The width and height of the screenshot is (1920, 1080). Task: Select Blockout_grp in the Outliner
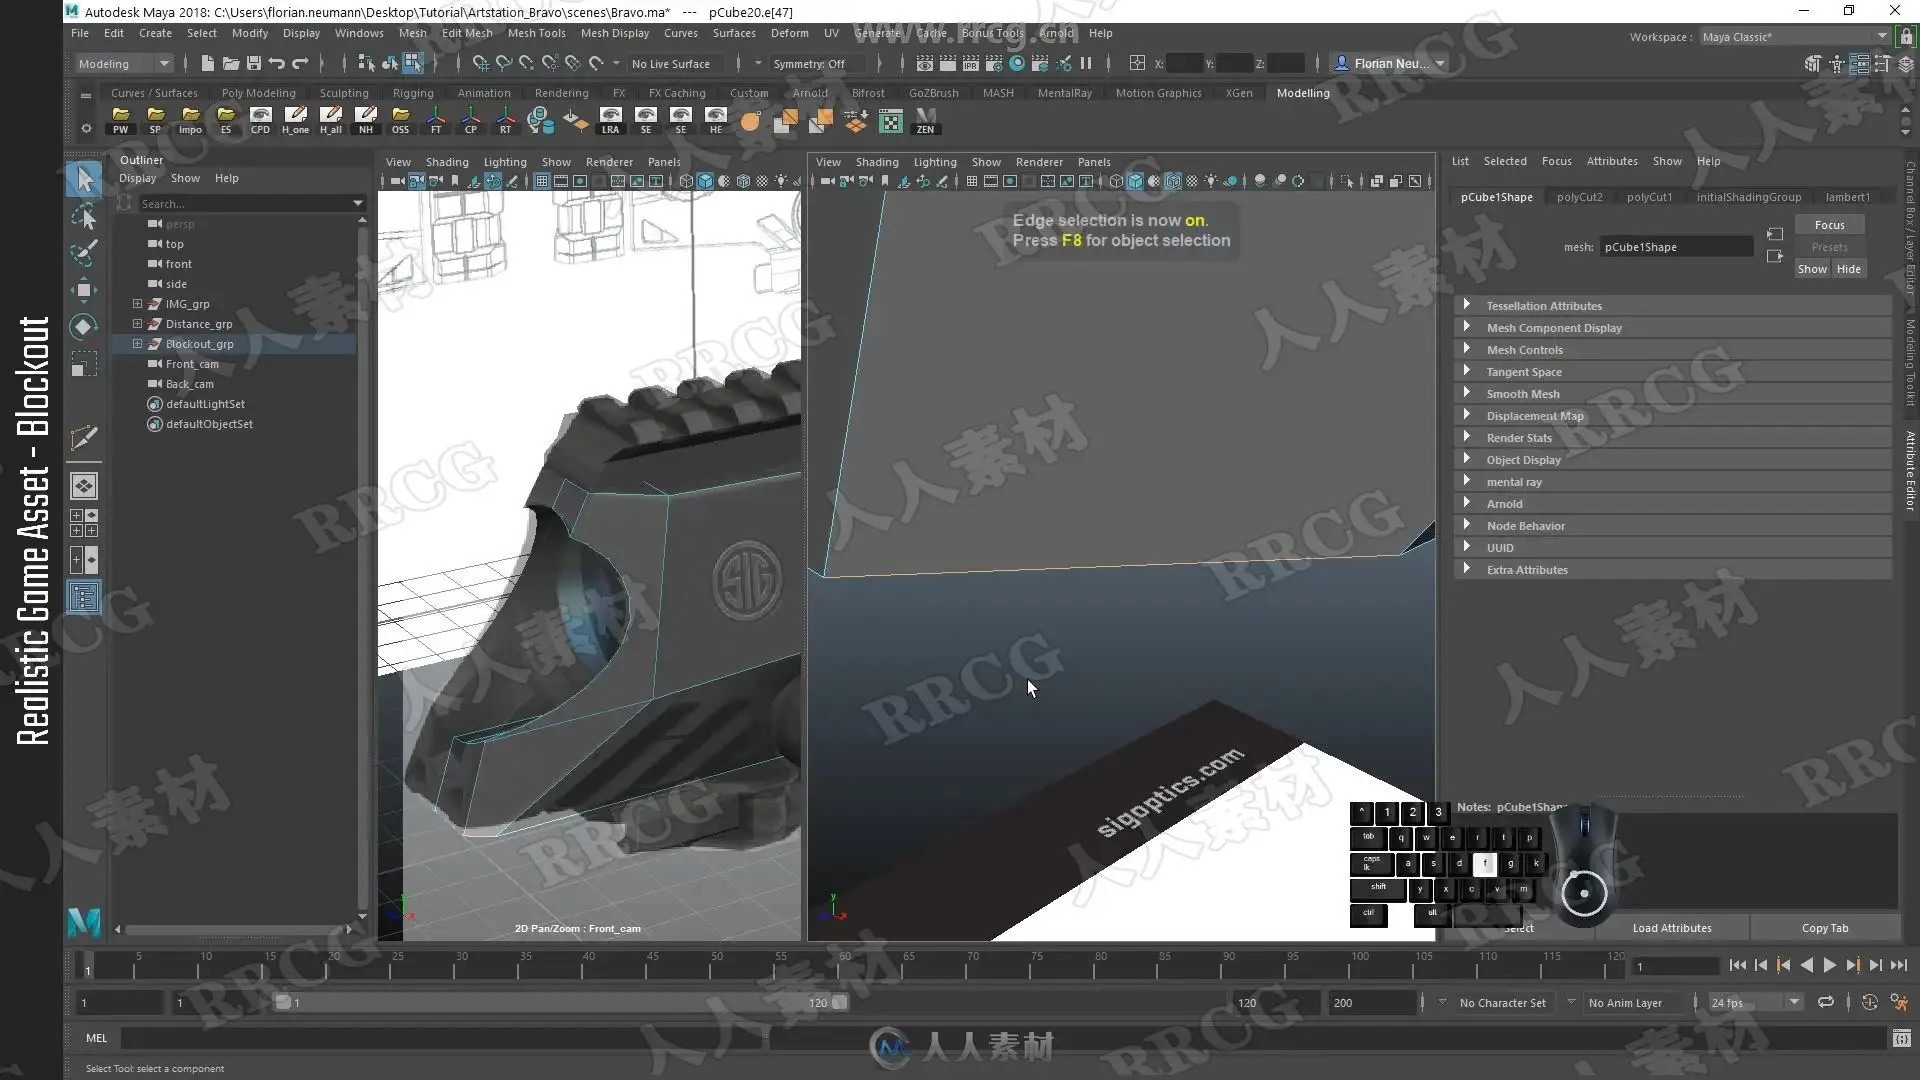click(199, 344)
